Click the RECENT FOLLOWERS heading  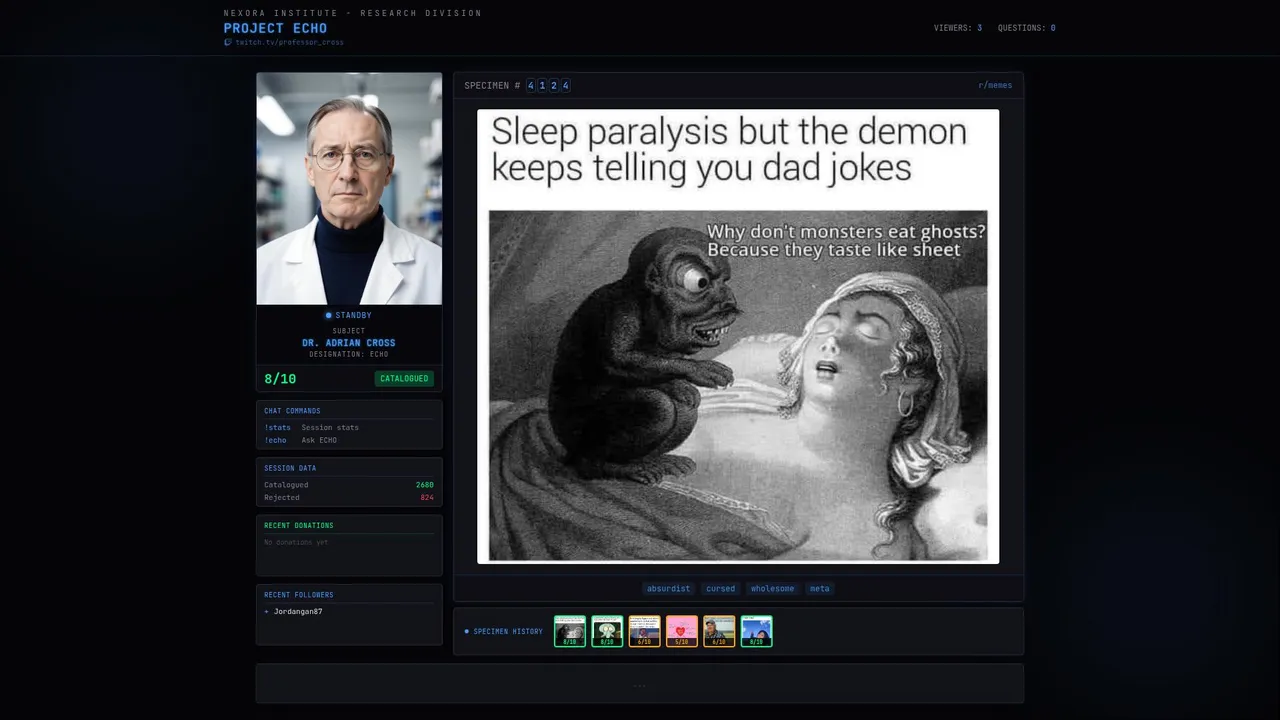coord(299,595)
